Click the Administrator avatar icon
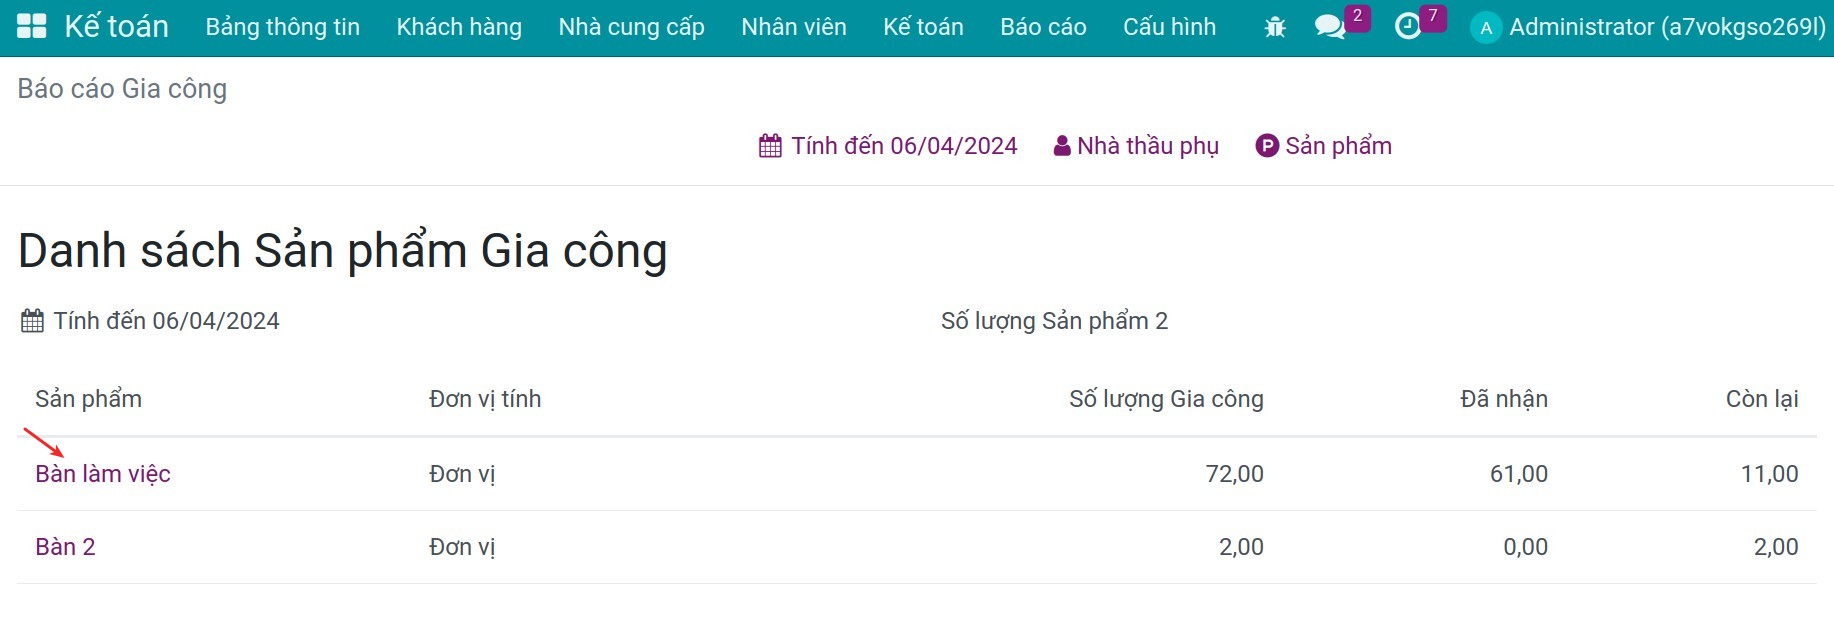The image size is (1834, 619). click(1486, 28)
